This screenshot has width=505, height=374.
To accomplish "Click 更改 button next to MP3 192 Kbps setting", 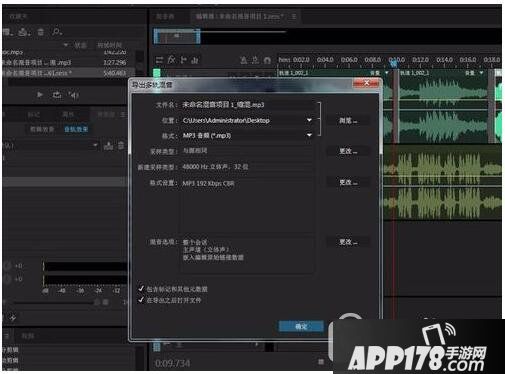I will point(348,182).
